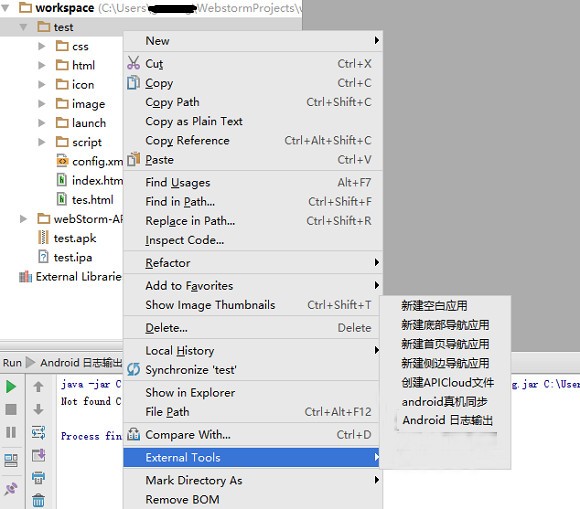Click the Paste clipboard icon
This screenshot has height=509, width=580.
pyautogui.click(x=134, y=159)
